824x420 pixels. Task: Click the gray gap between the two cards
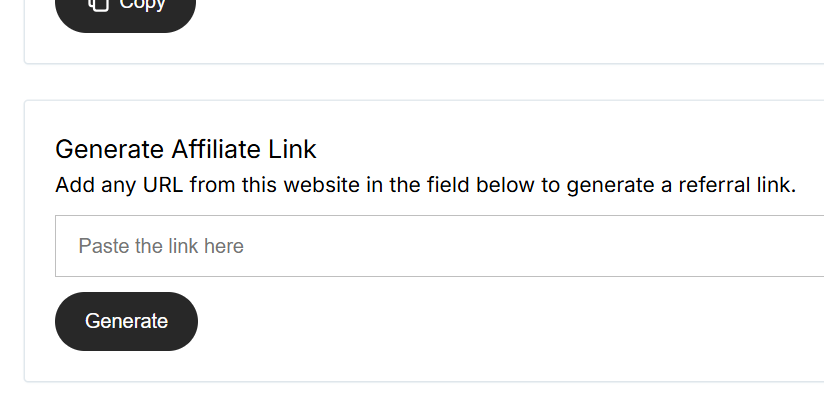coord(400,82)
